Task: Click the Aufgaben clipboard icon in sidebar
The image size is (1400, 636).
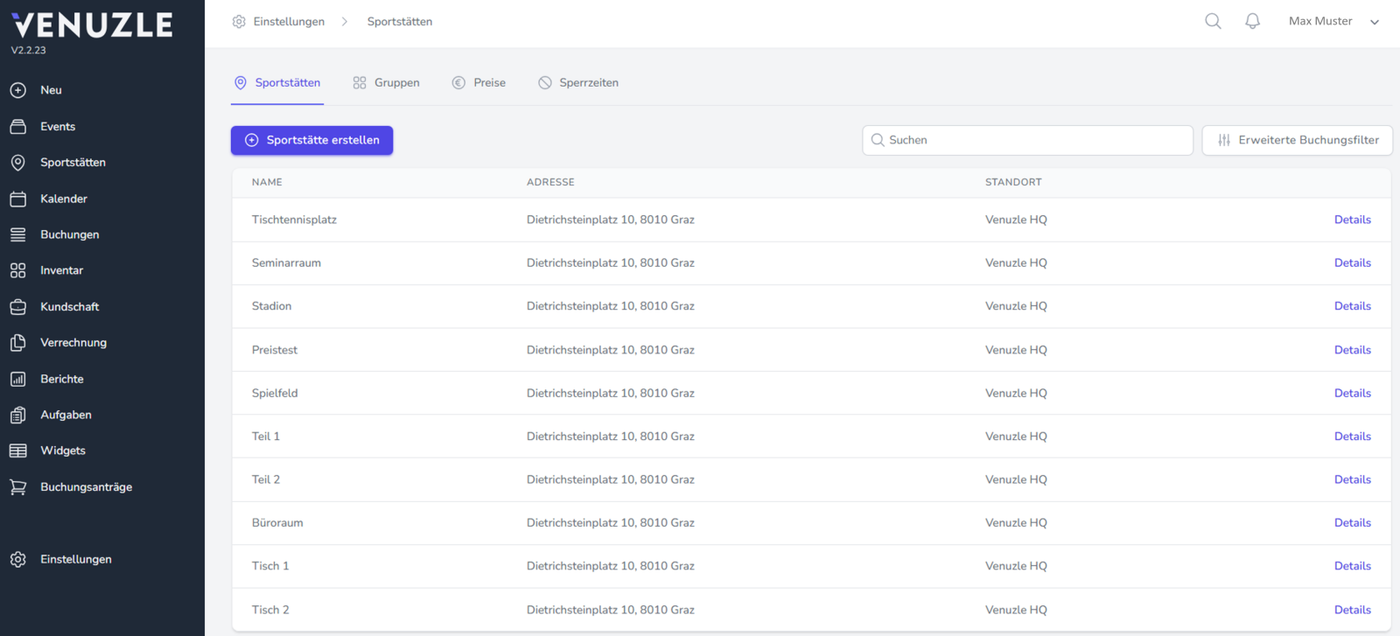Action: click(18, 415)
